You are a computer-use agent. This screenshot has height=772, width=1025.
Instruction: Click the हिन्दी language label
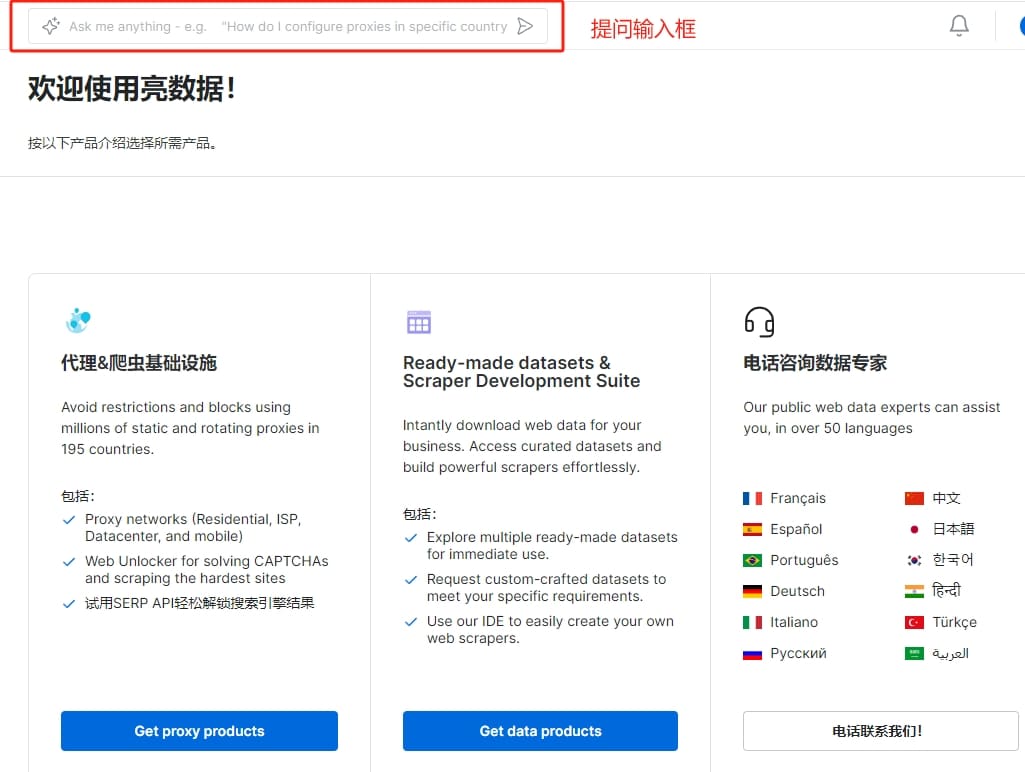point(946,590)
